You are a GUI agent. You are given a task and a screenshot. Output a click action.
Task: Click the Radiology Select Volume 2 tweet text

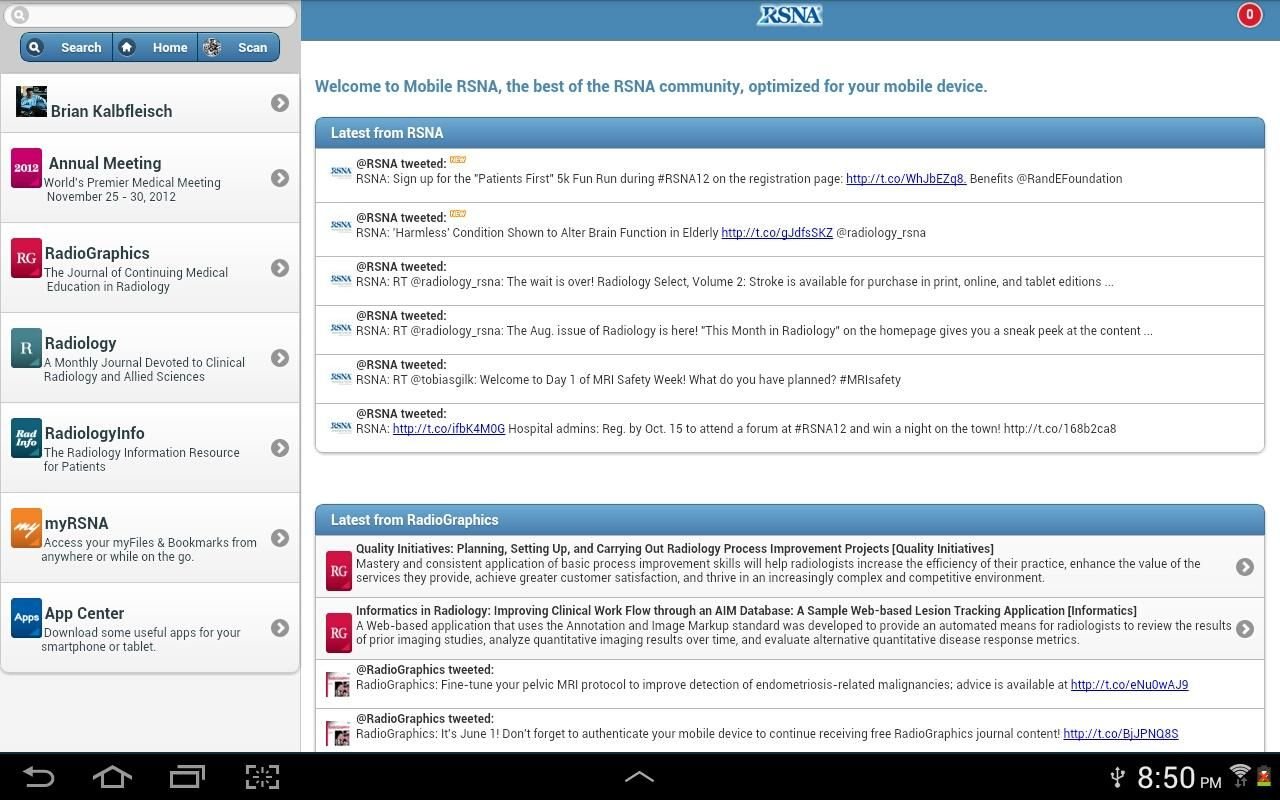[x=735, y=282]
